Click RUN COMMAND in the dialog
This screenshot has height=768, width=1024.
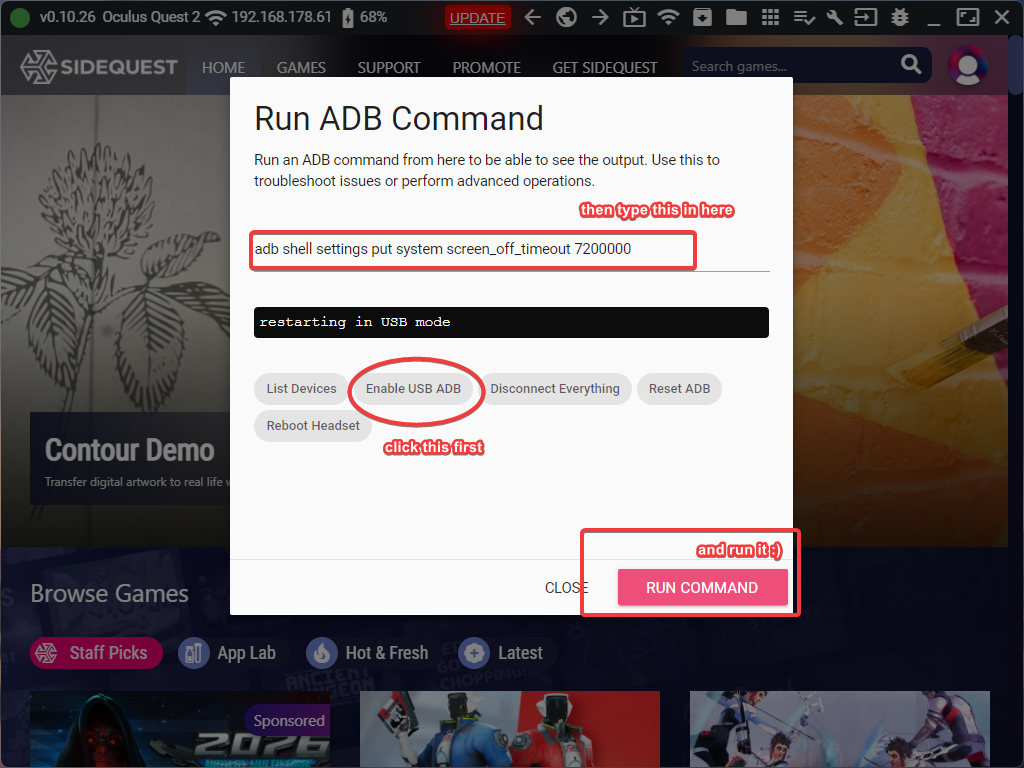[x=702, y=588]
